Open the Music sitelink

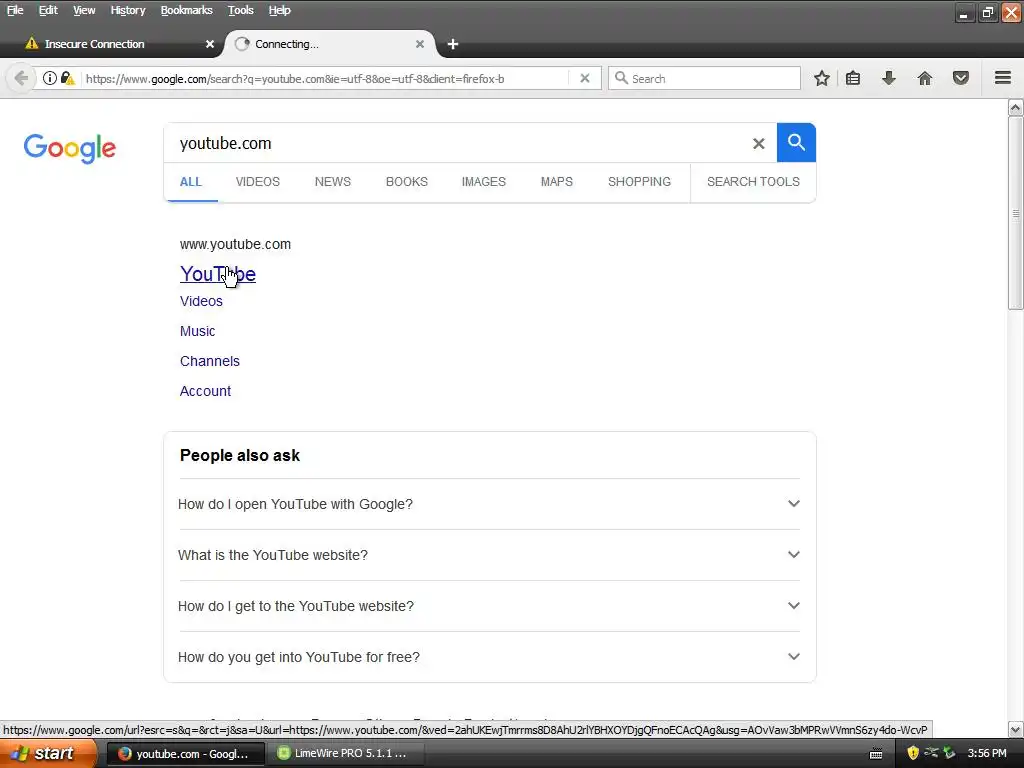click(197, 331)
